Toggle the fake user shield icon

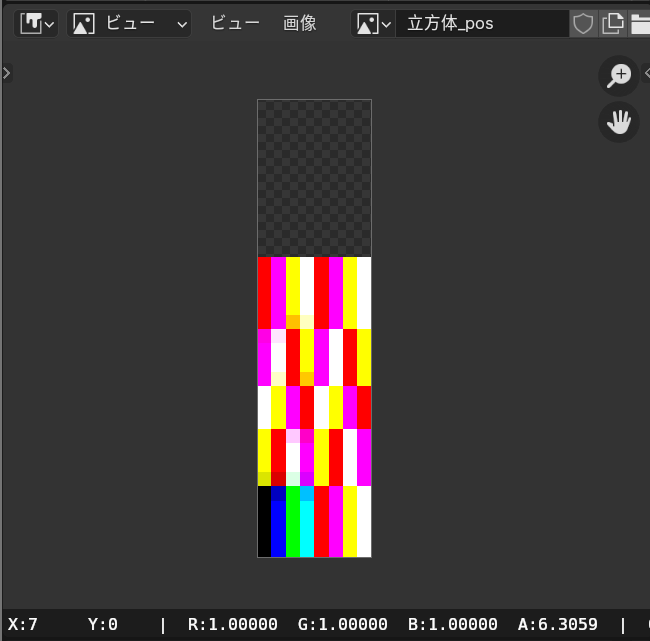pyautogui.click(x=583, y=24)
